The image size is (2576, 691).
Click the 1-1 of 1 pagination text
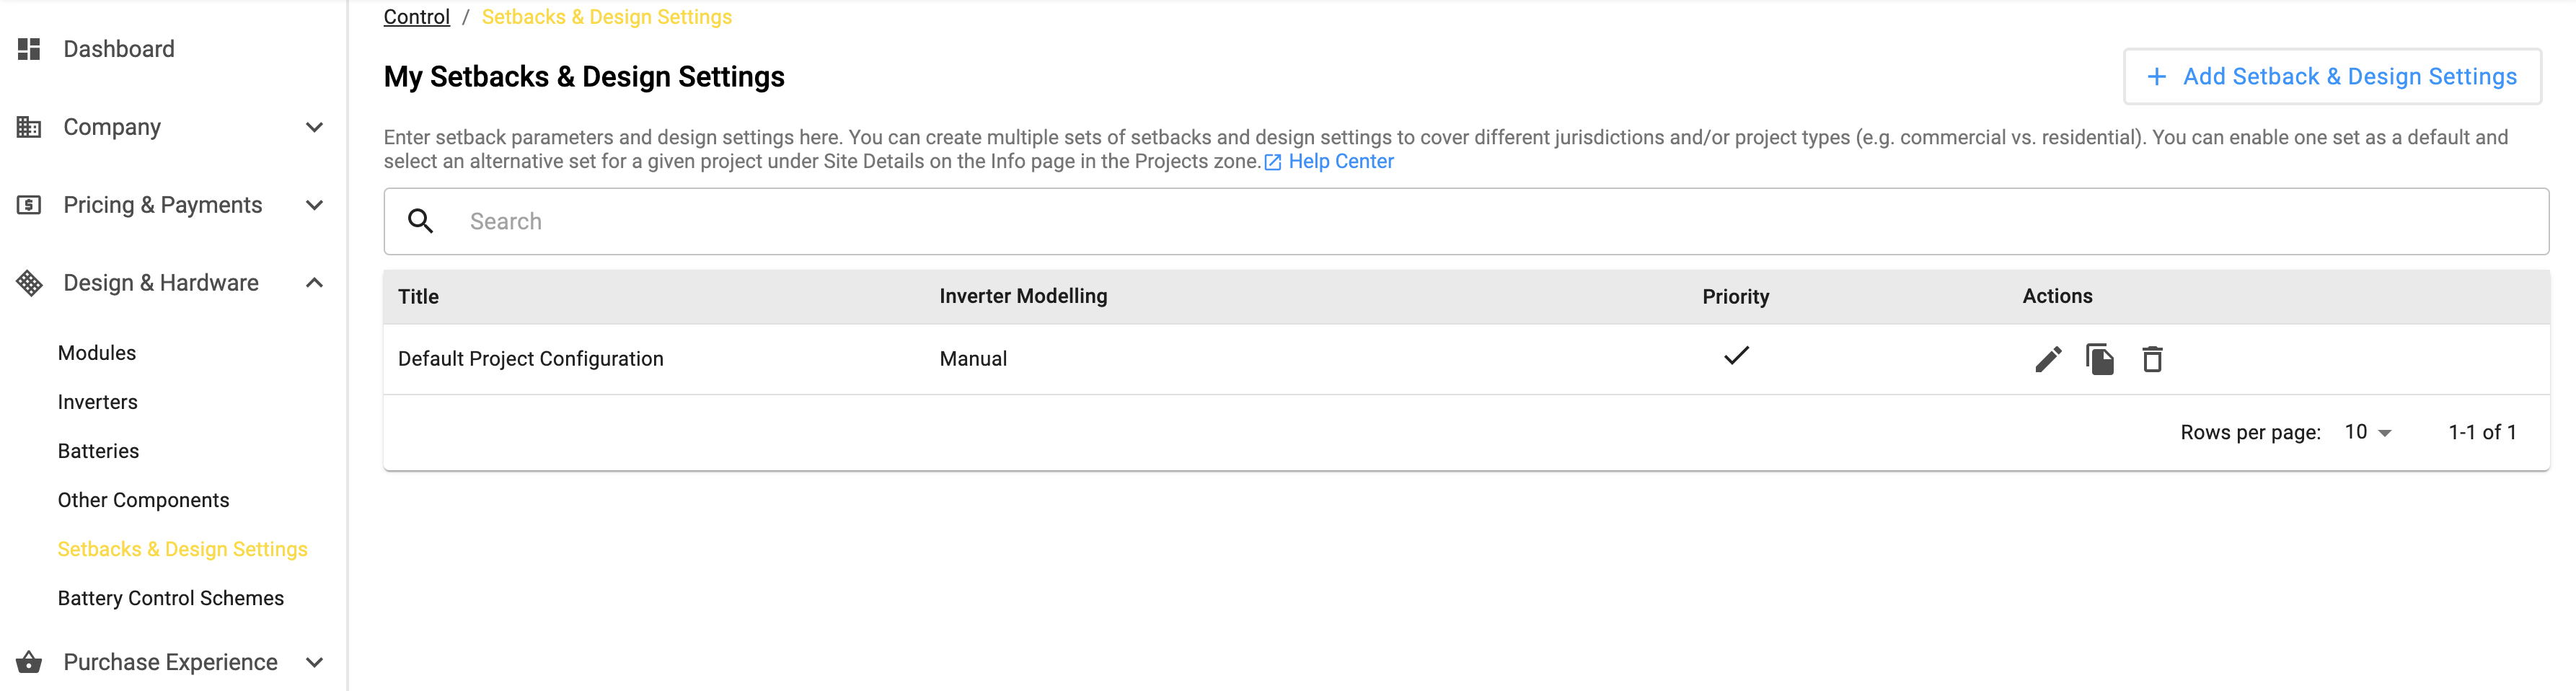pos(2482,432)
